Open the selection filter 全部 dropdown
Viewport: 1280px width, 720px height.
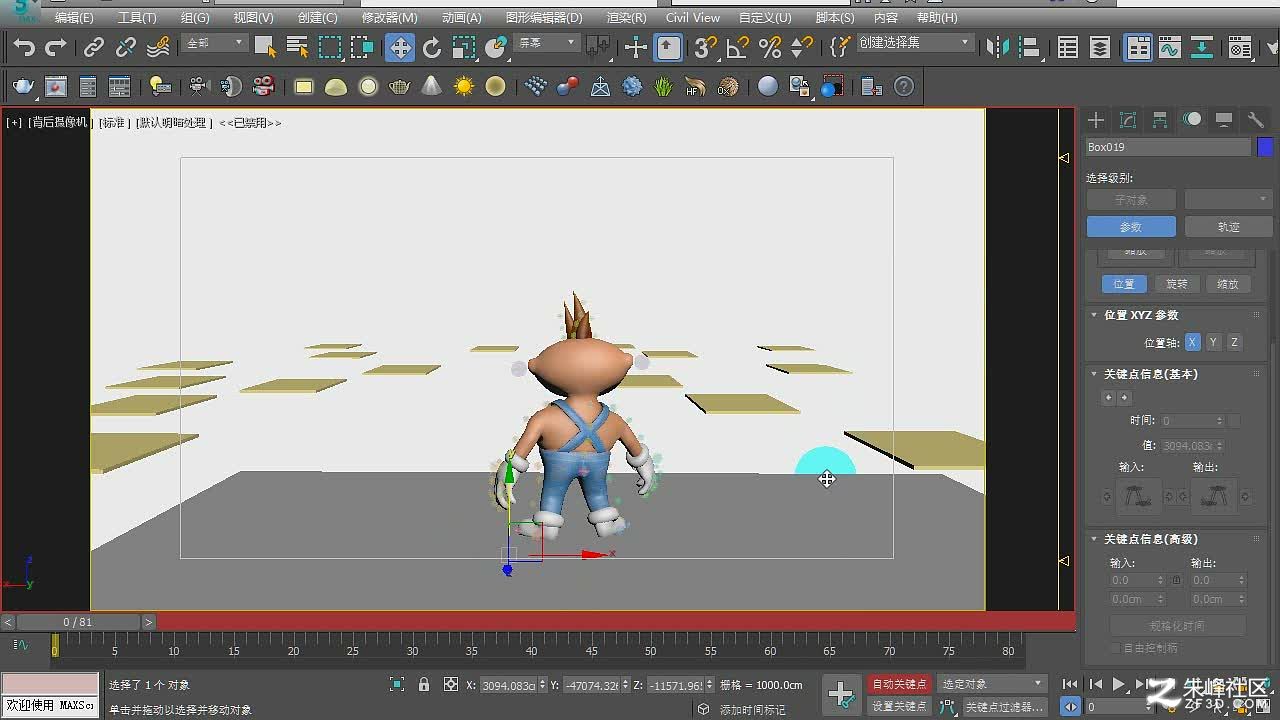coord(215,43)
